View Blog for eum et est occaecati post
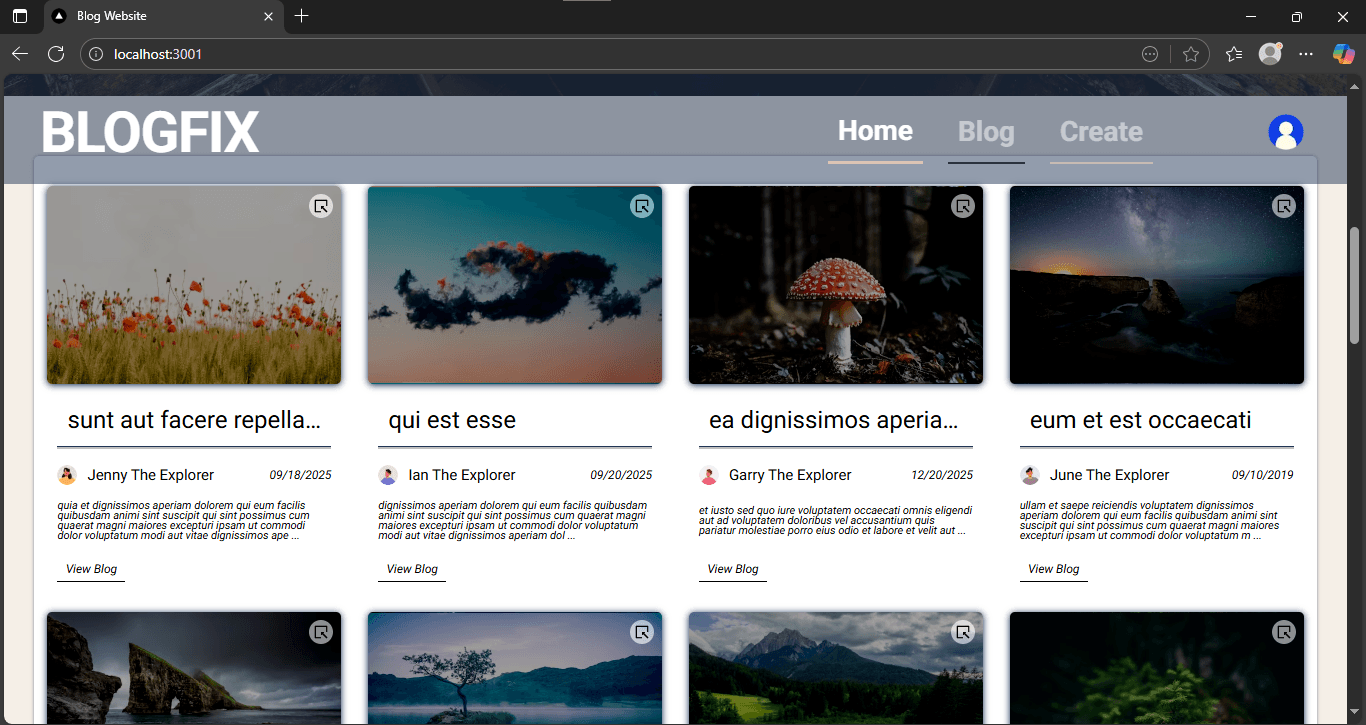 click(x=1054, y=569)
